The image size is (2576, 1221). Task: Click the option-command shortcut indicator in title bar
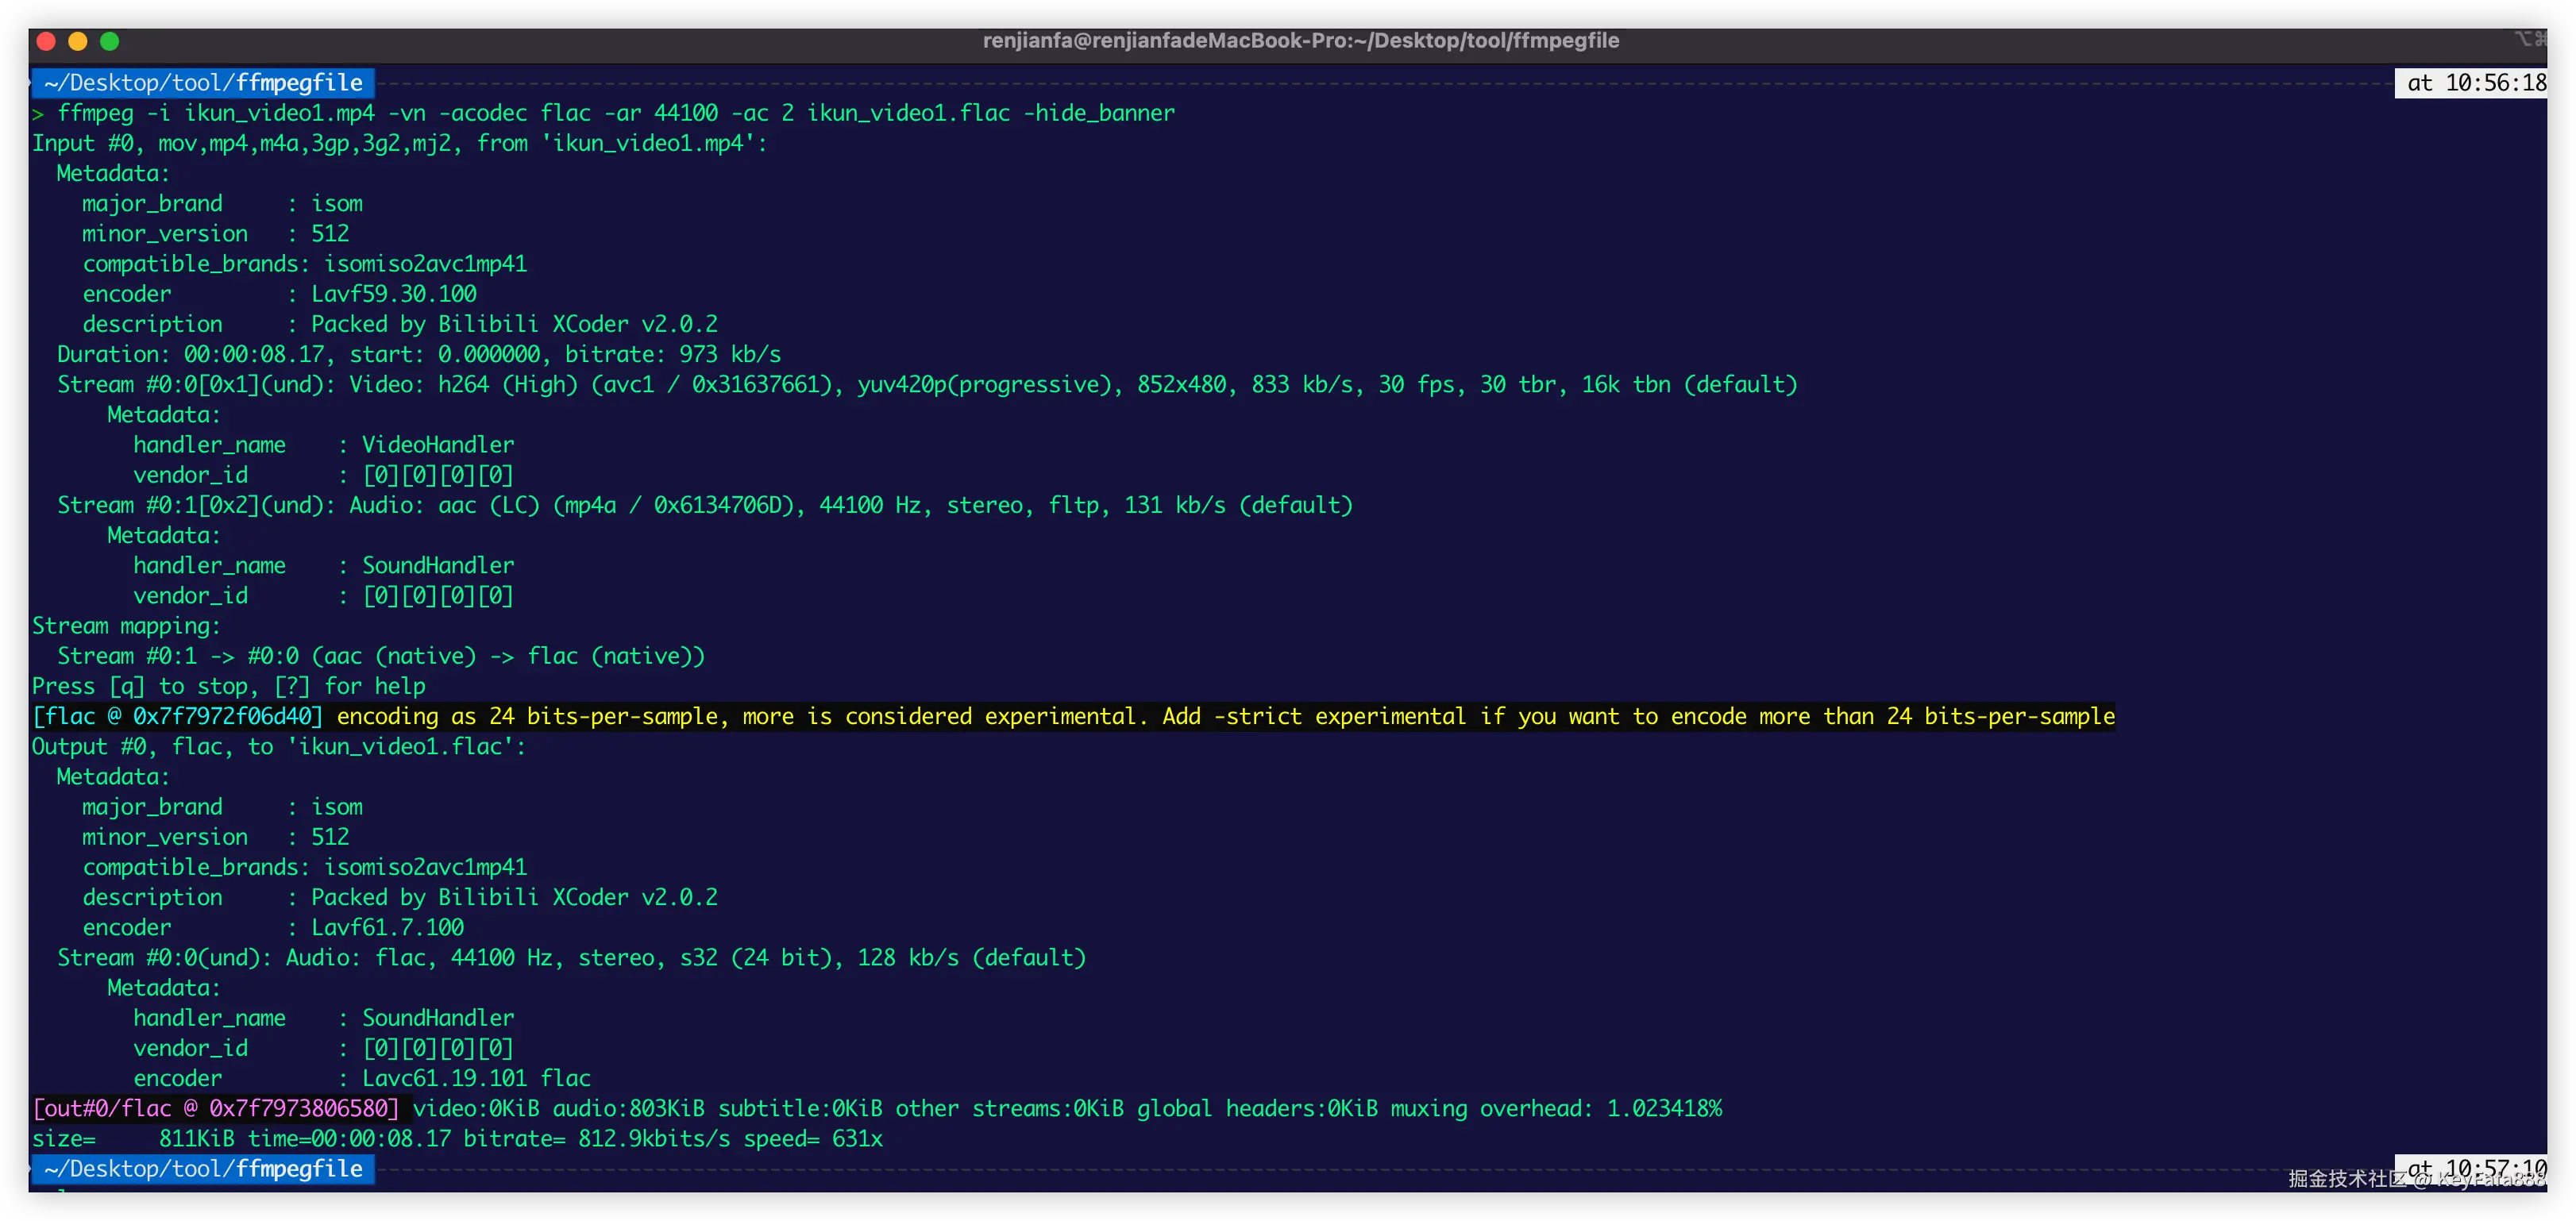click(x=2530, y=39)
